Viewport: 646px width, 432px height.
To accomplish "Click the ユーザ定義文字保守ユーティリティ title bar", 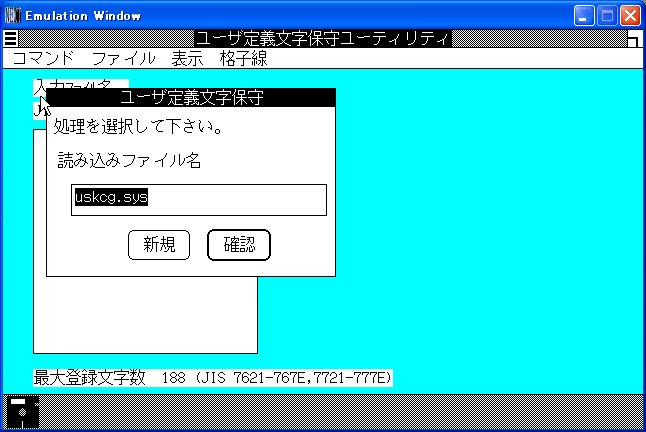I will tap(322, 39).
